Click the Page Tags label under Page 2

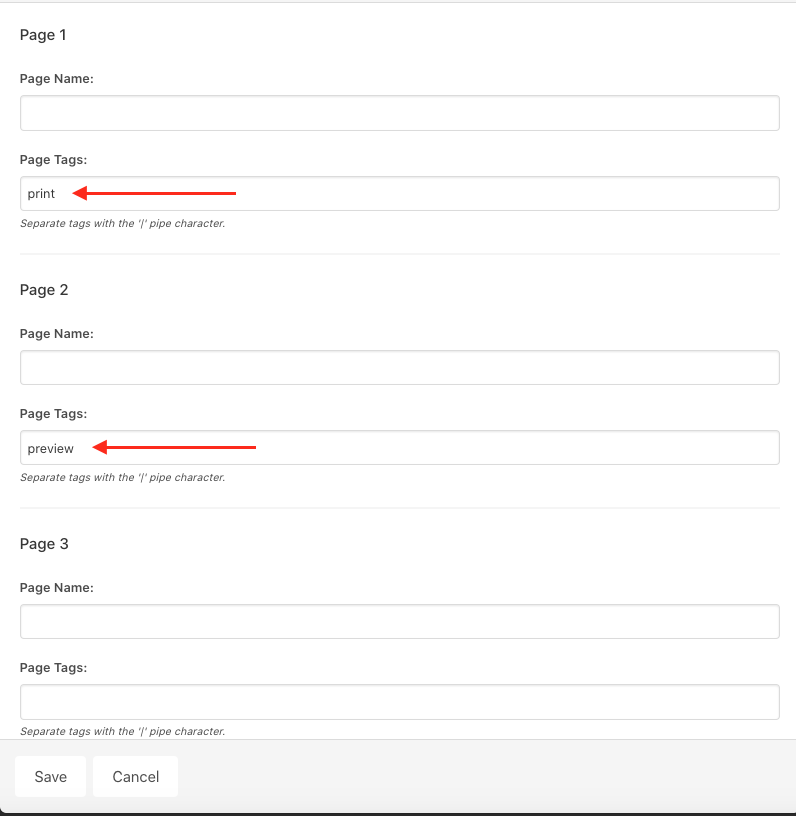tap(53, 414)
